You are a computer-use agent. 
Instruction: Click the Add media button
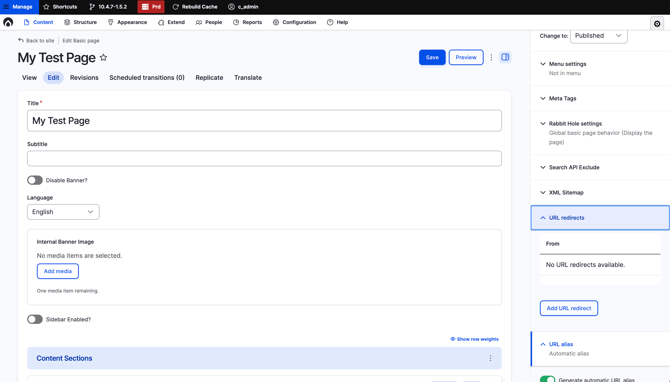(x=58, y=271)
